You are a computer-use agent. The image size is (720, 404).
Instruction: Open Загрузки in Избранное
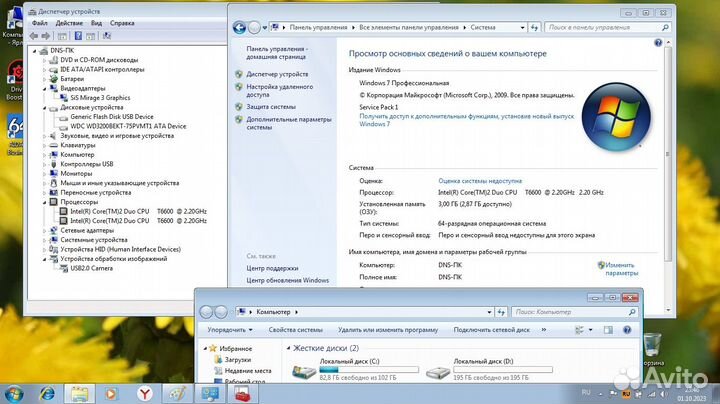[237, 359]
